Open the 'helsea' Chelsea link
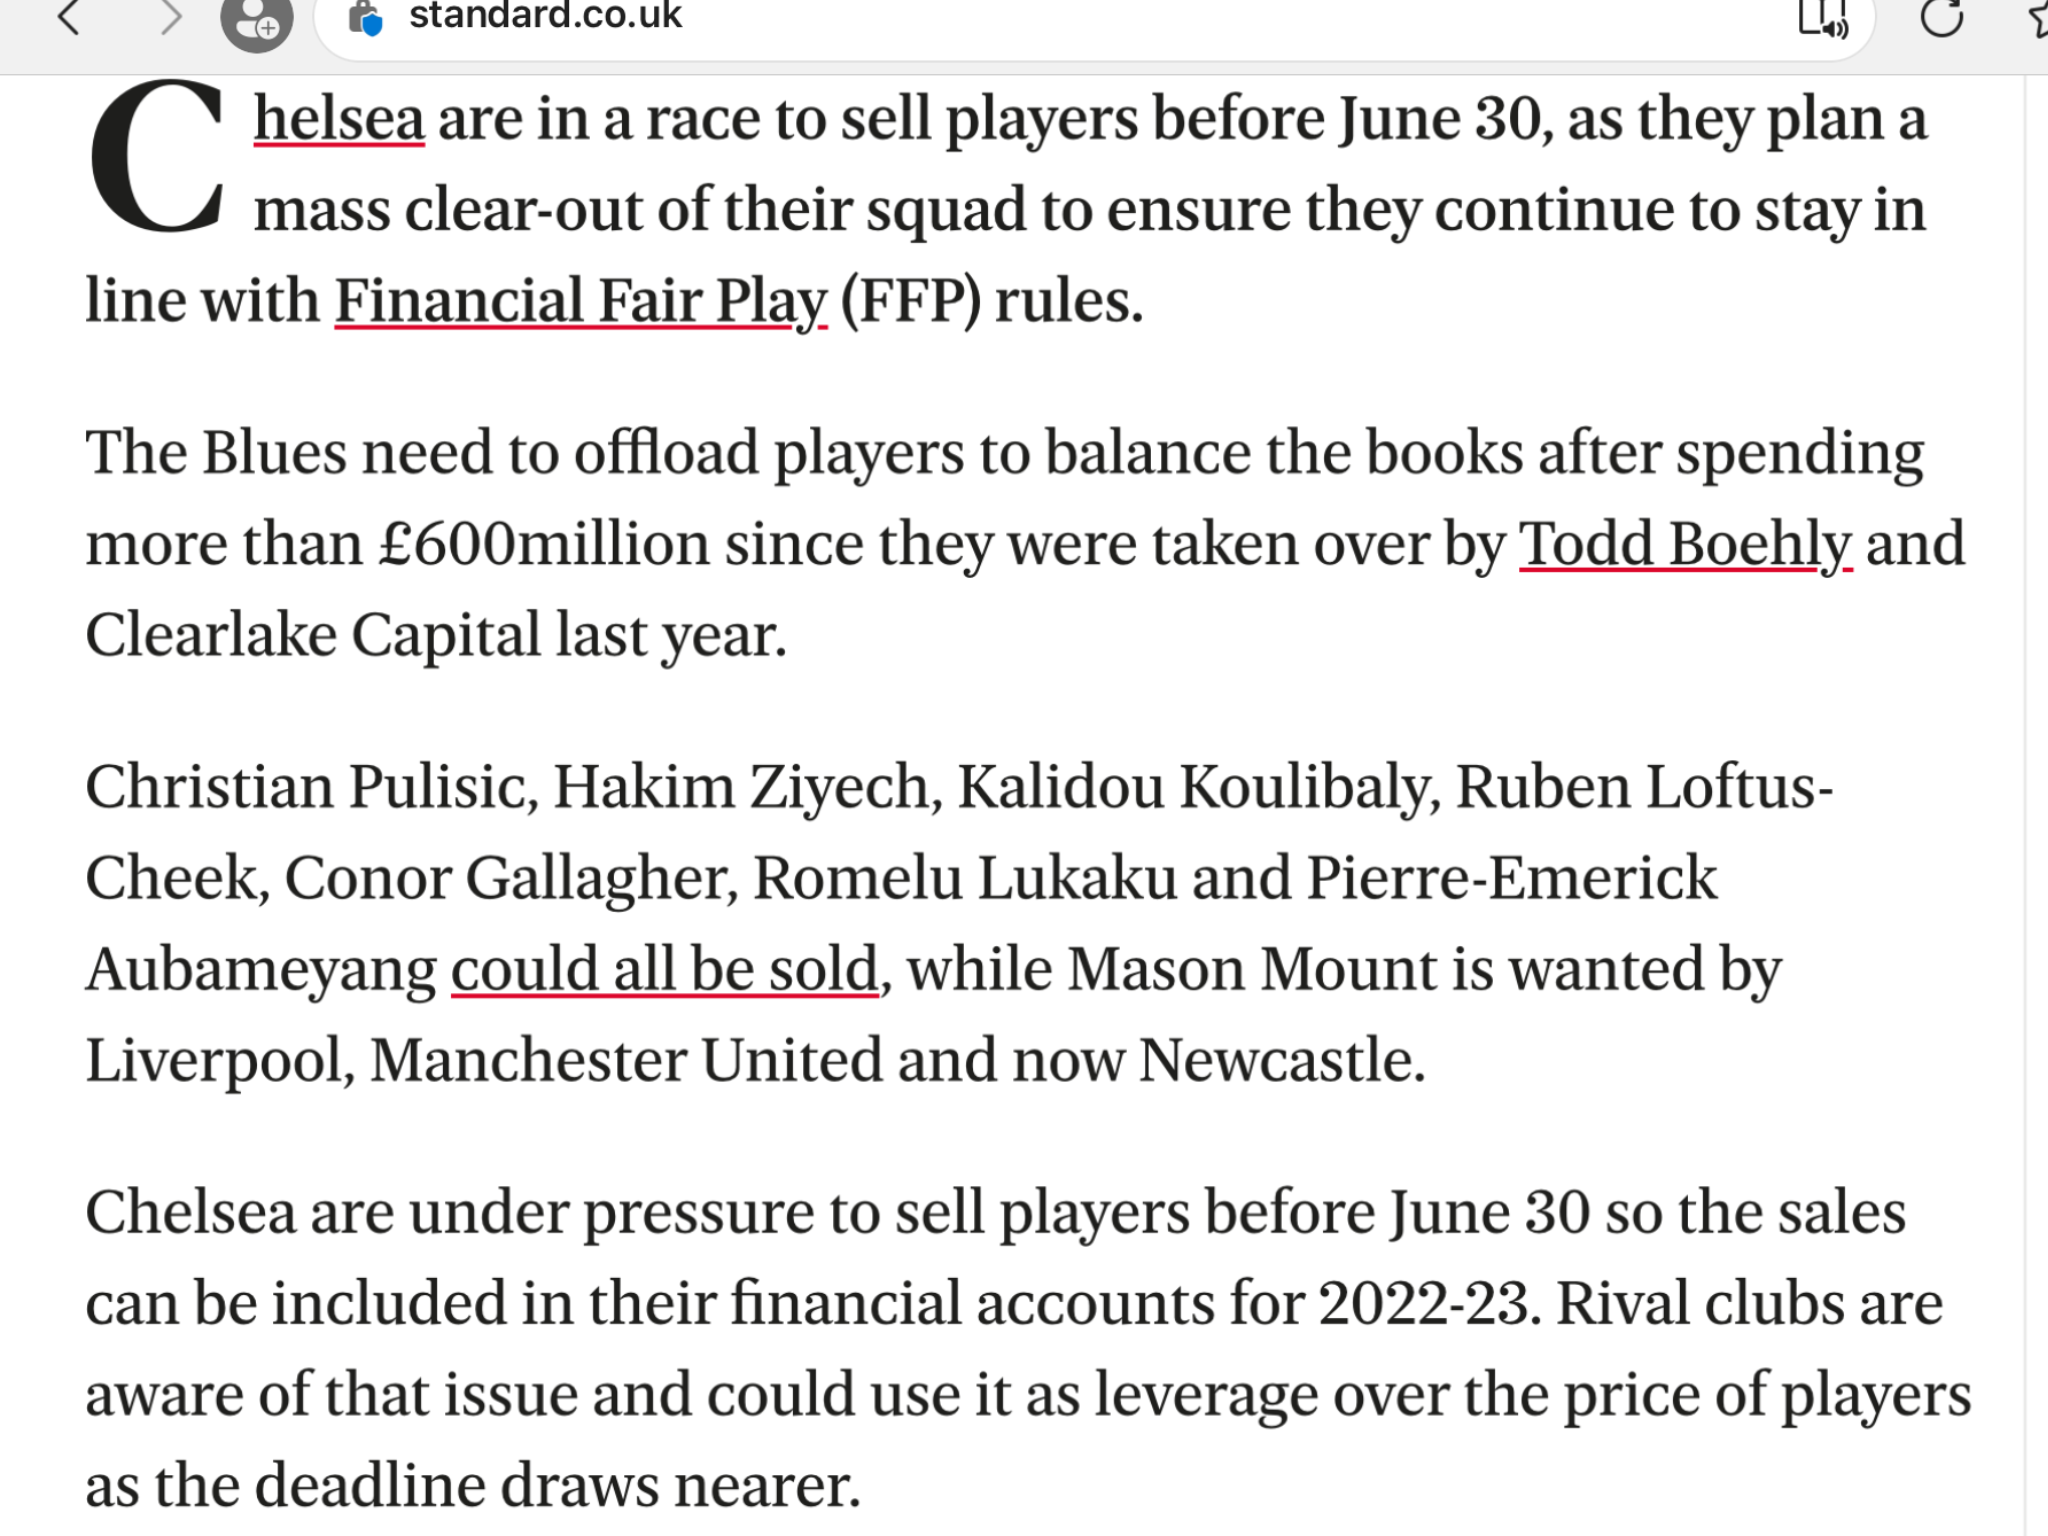This screenshot has width=2048, height=1536. pos(339,119)
